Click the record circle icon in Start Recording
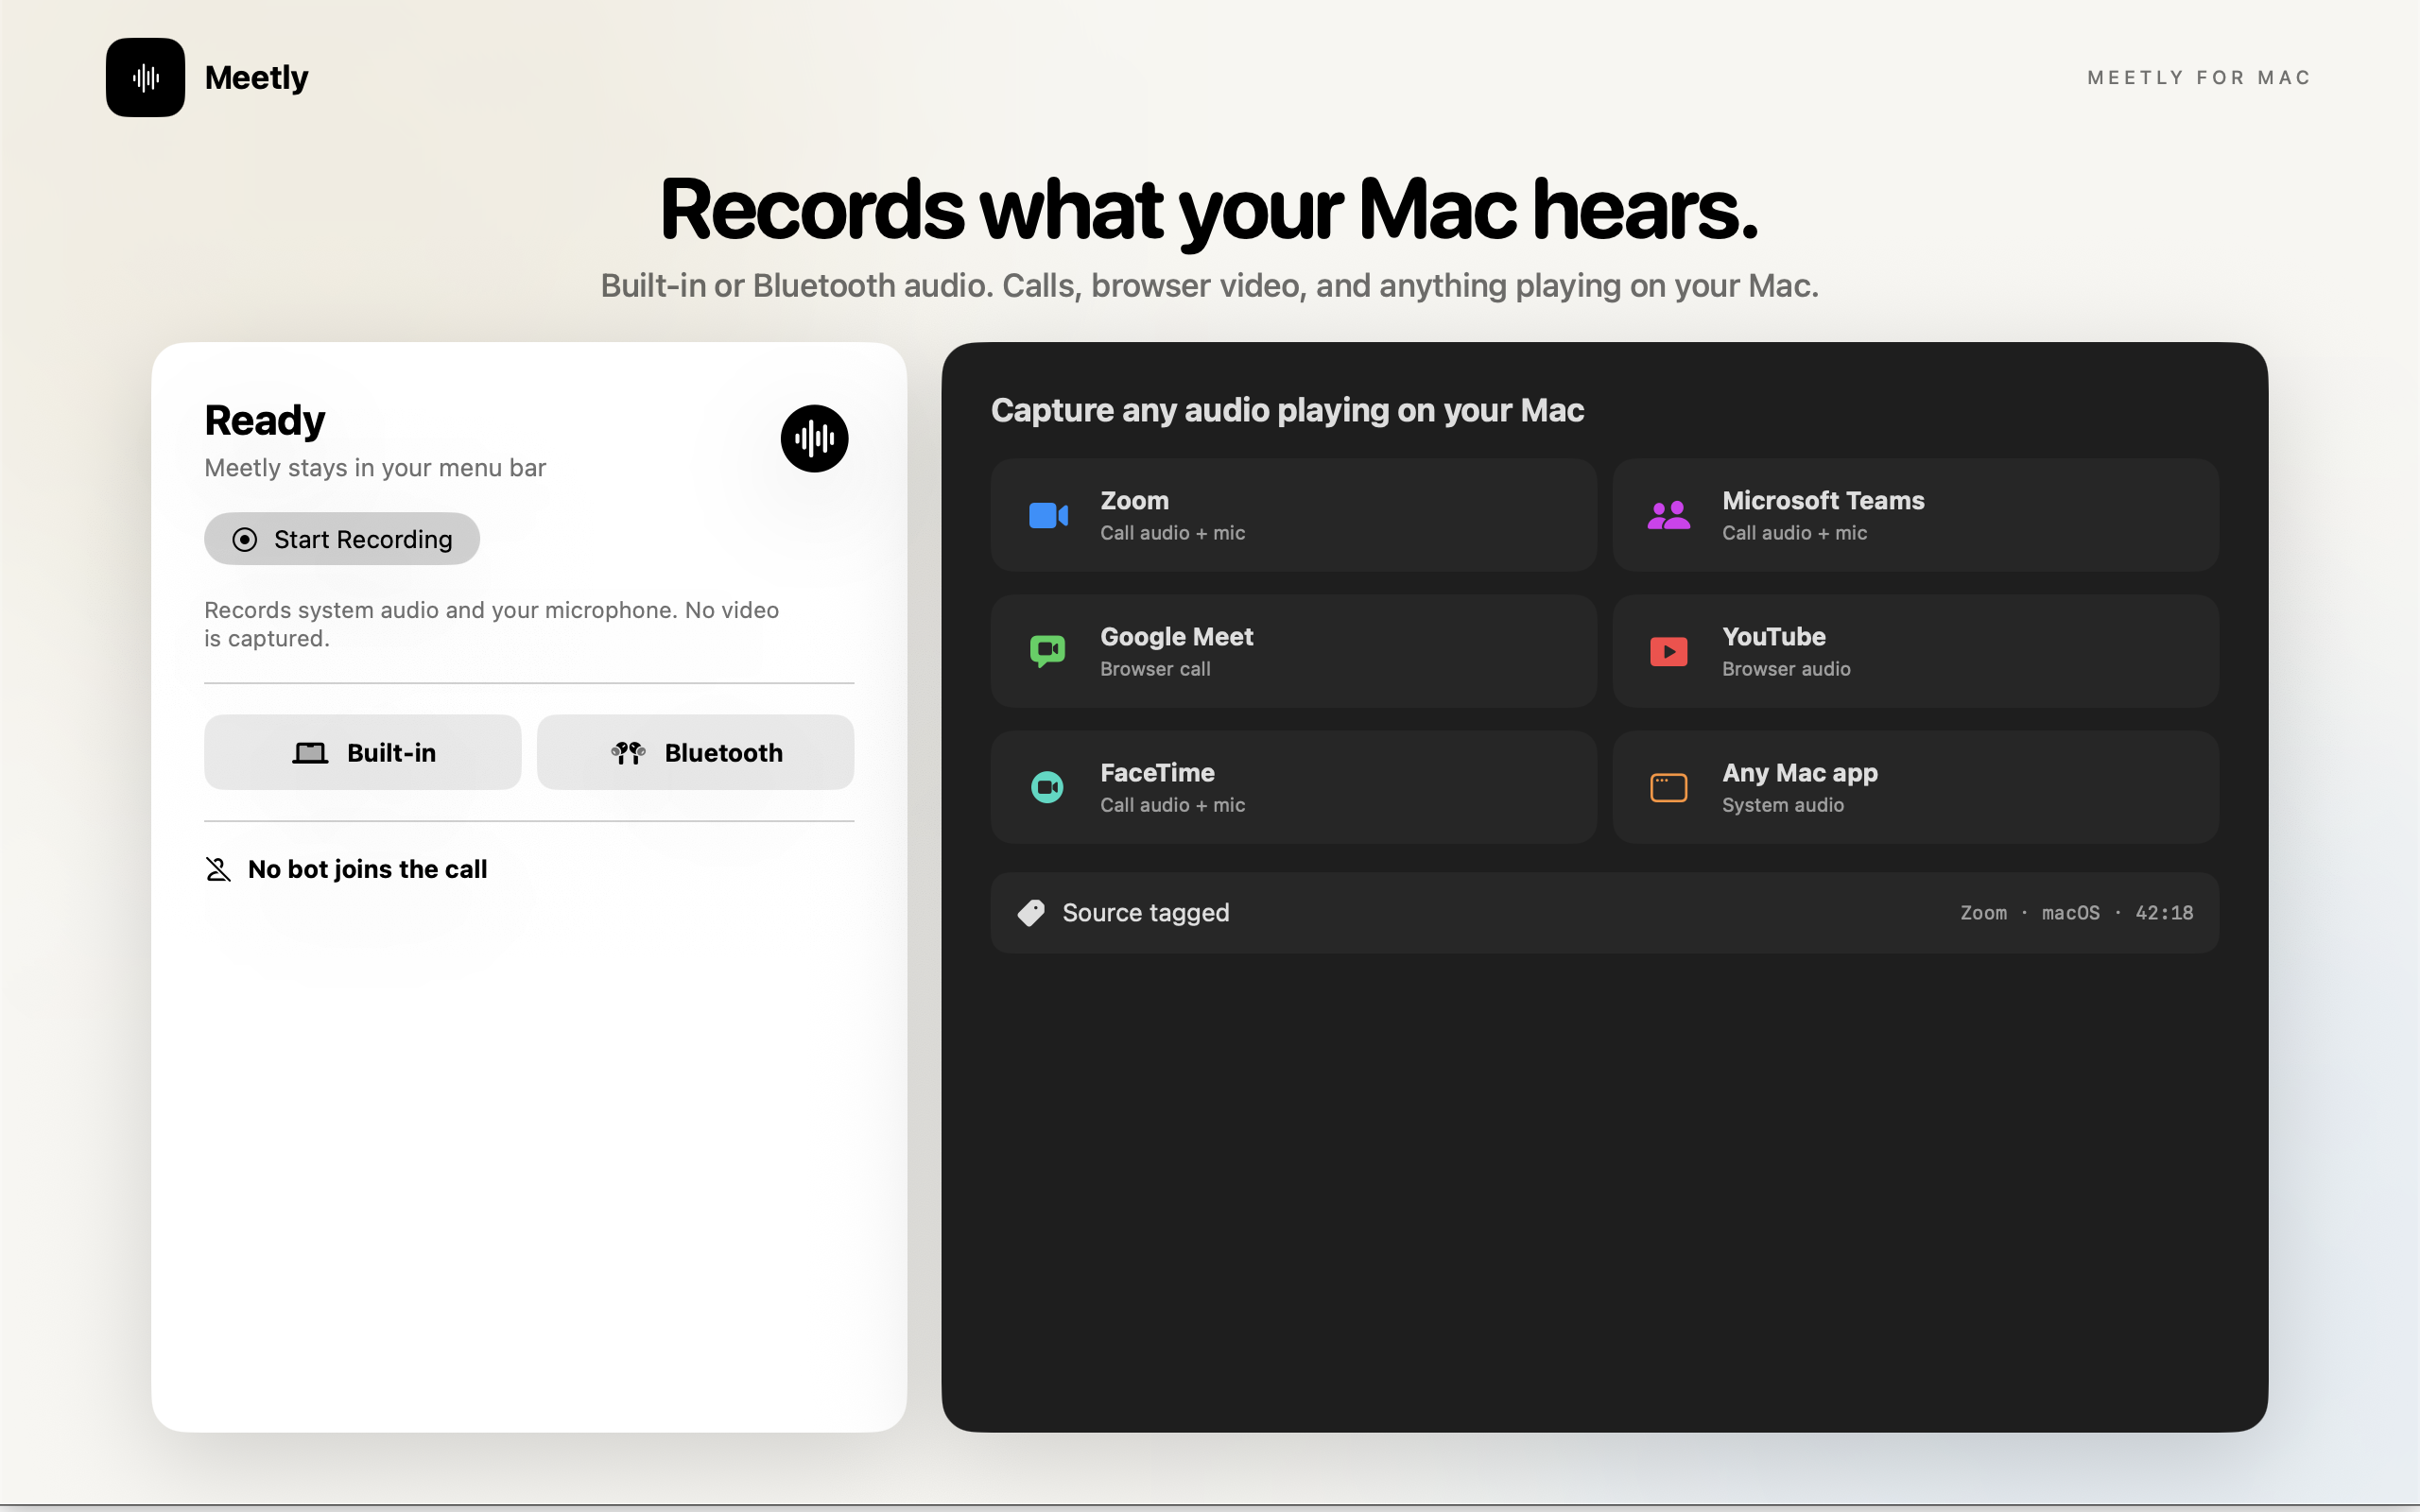 pos(245,540)
